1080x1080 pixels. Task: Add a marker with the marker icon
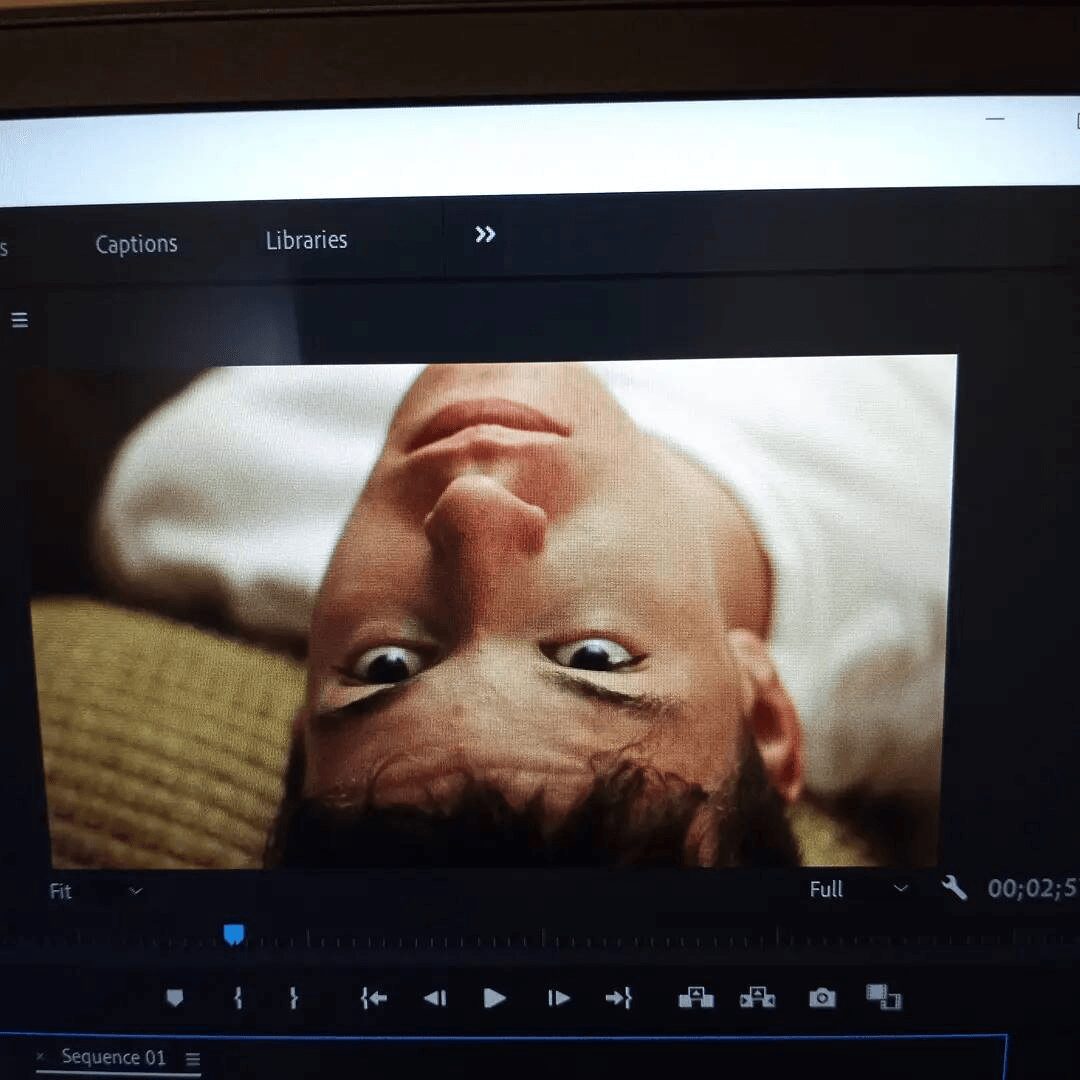click(x=175, y=998)
